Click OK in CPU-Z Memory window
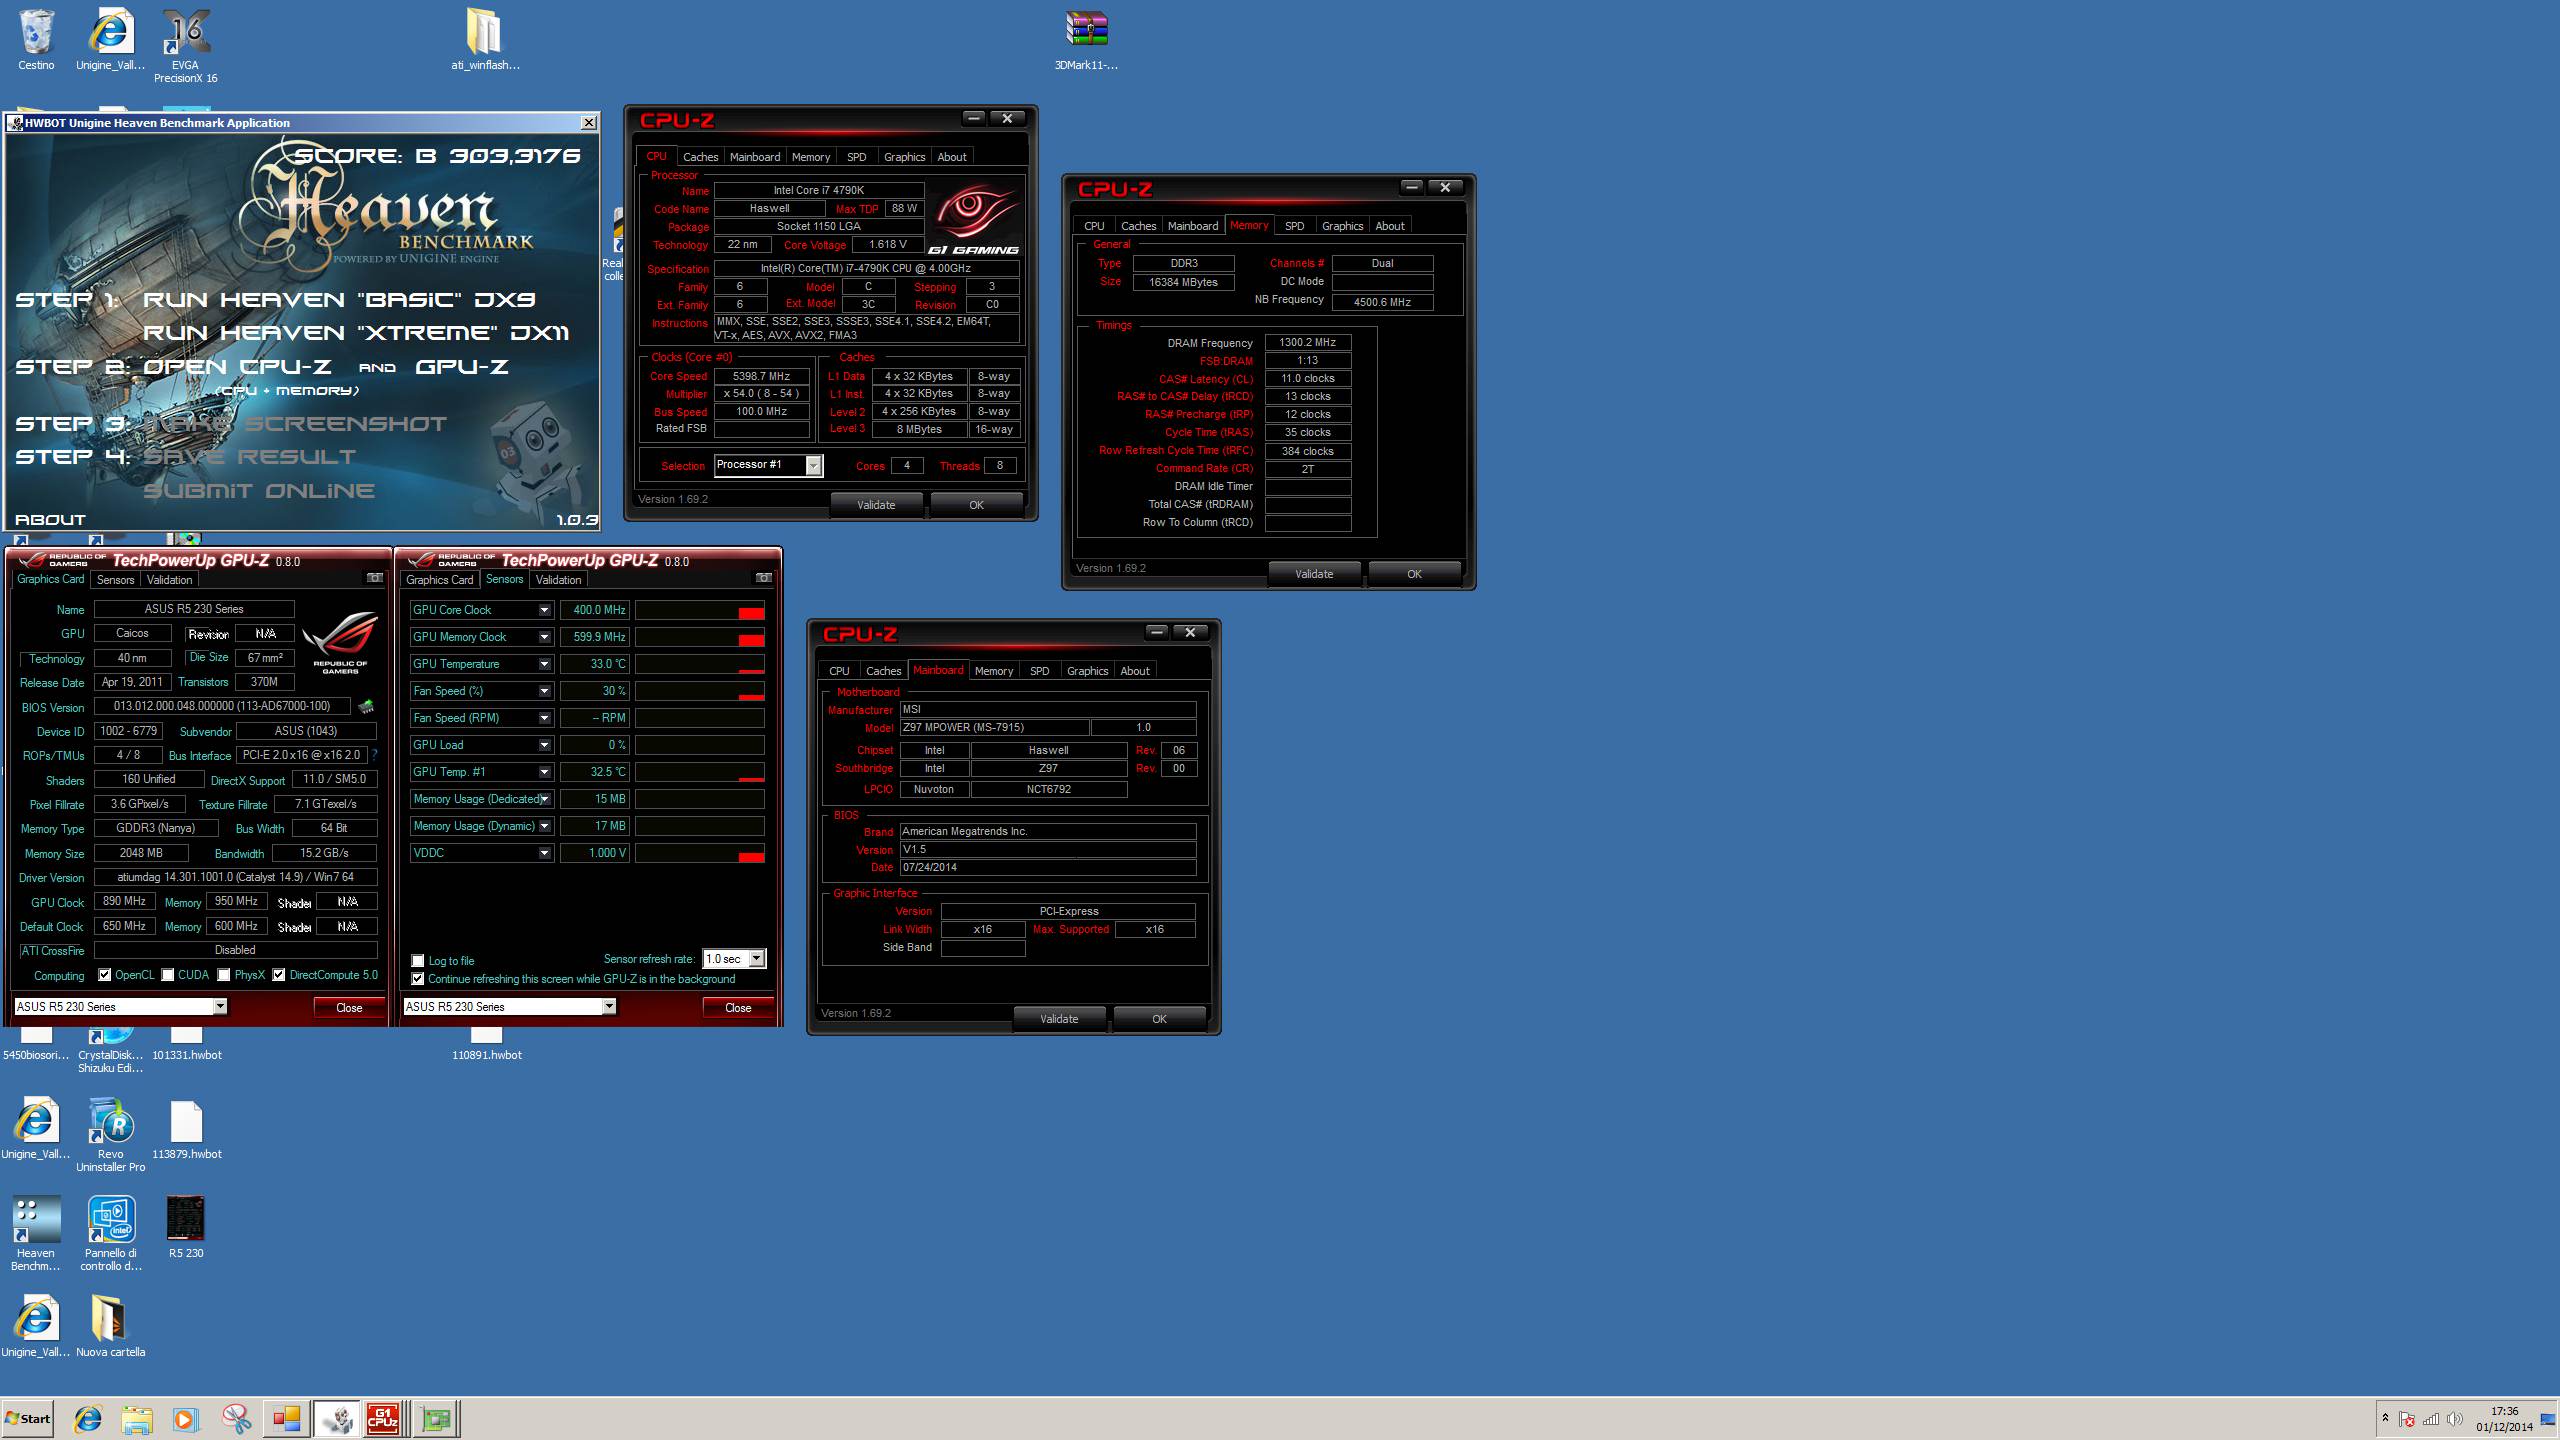This screenshot has height=1440, width=2560. click(1414, 574)
